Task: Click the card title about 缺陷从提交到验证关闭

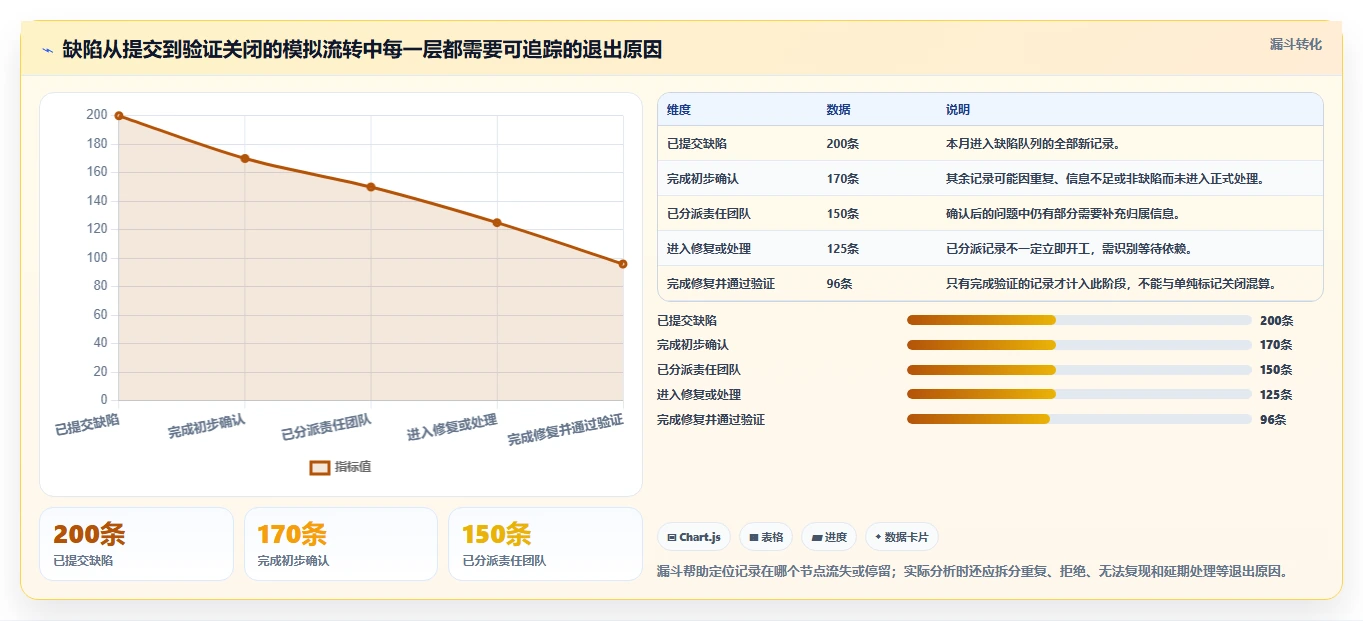Action: 362,49
